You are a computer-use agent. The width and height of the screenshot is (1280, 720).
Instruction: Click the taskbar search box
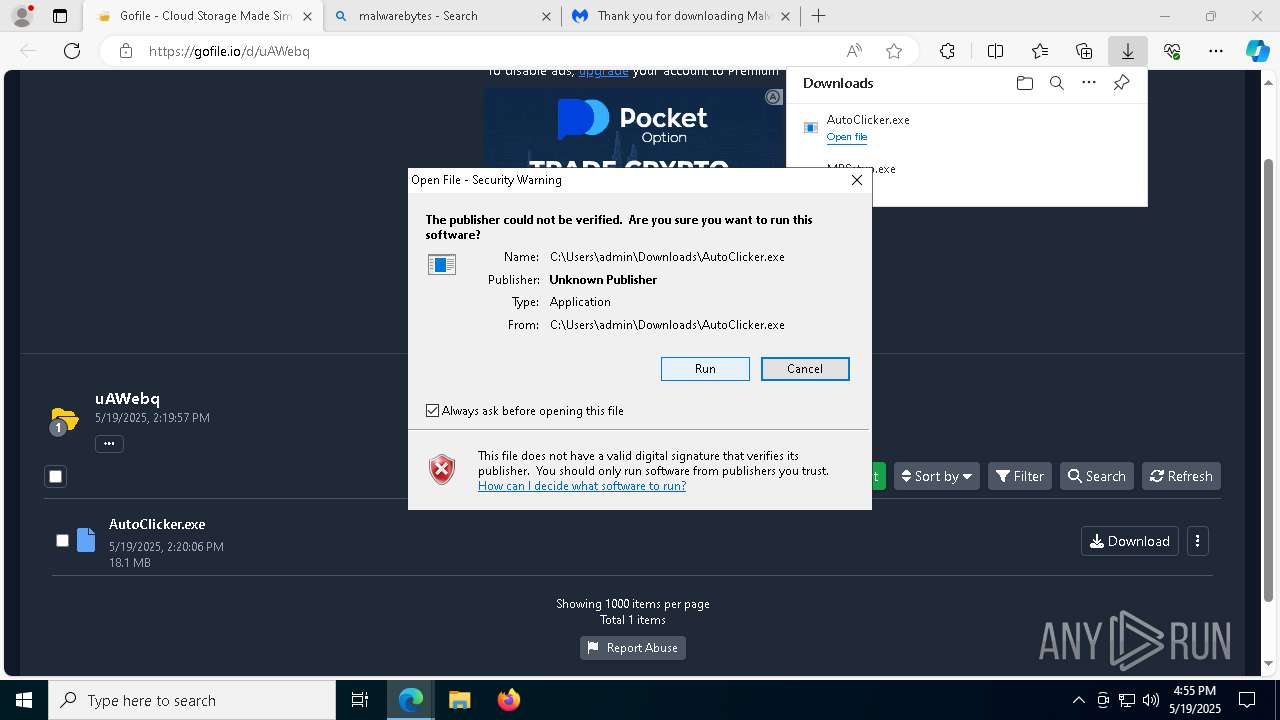(192, 700)
